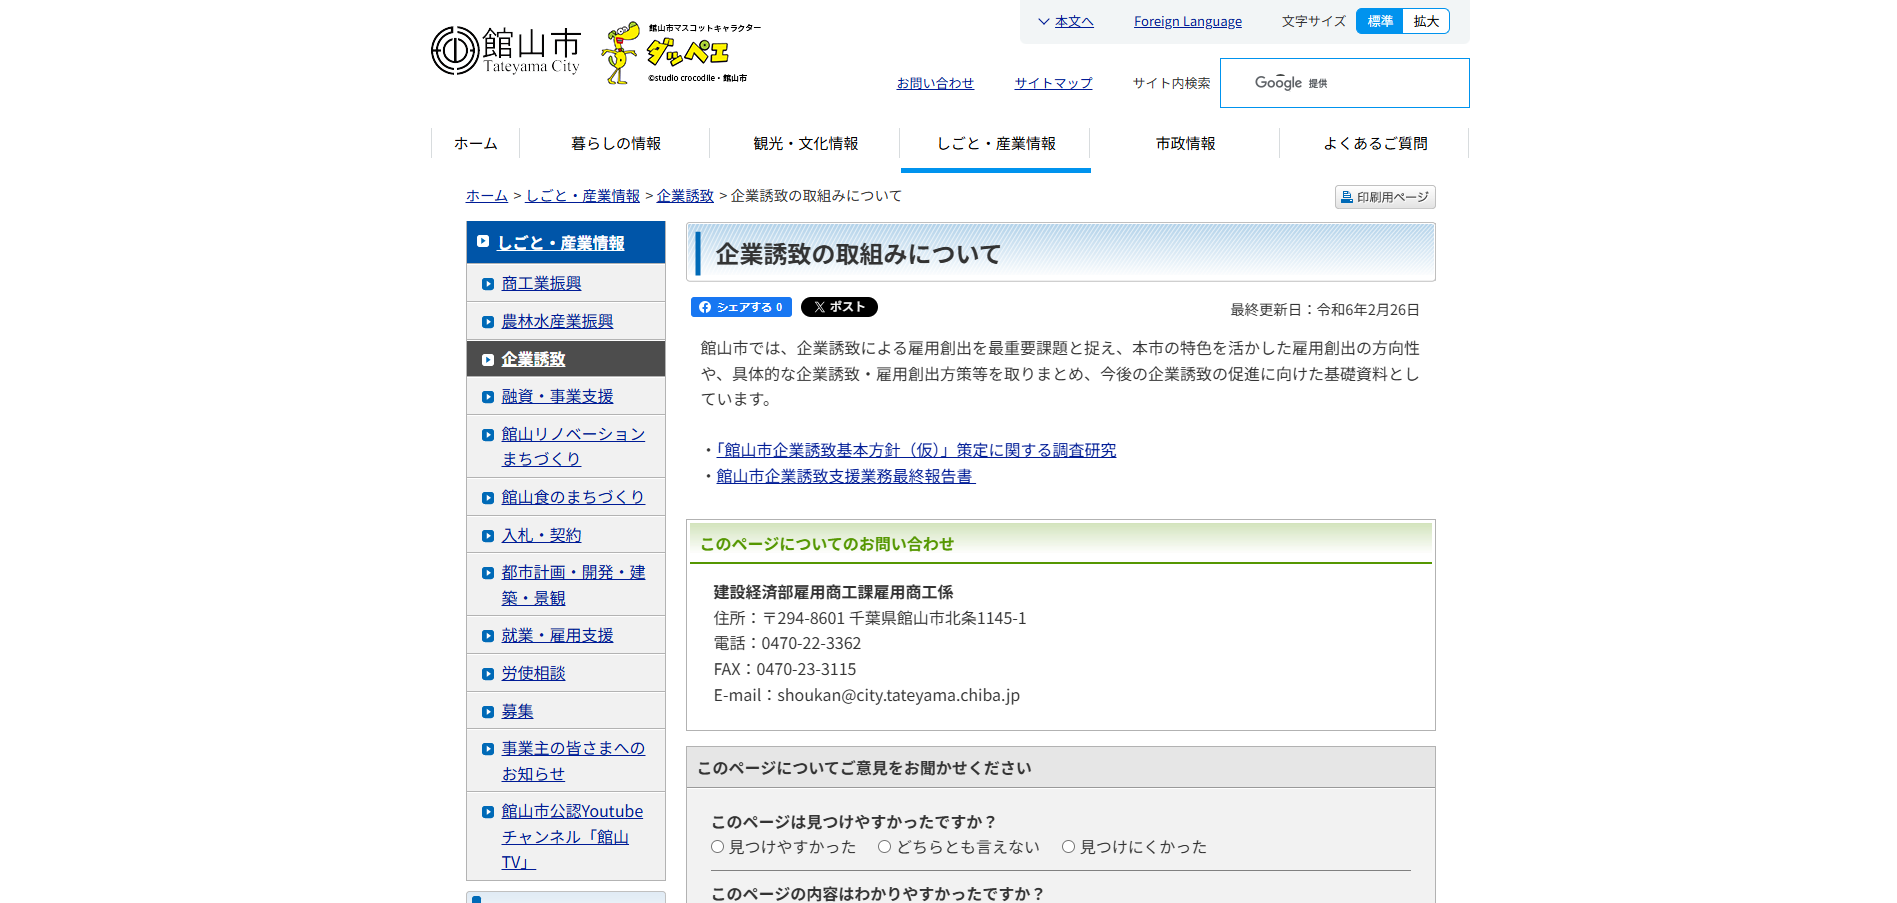
Task: Click the email shoukan@city.tateyama.chiba.jp text
Action: (898, 695)
